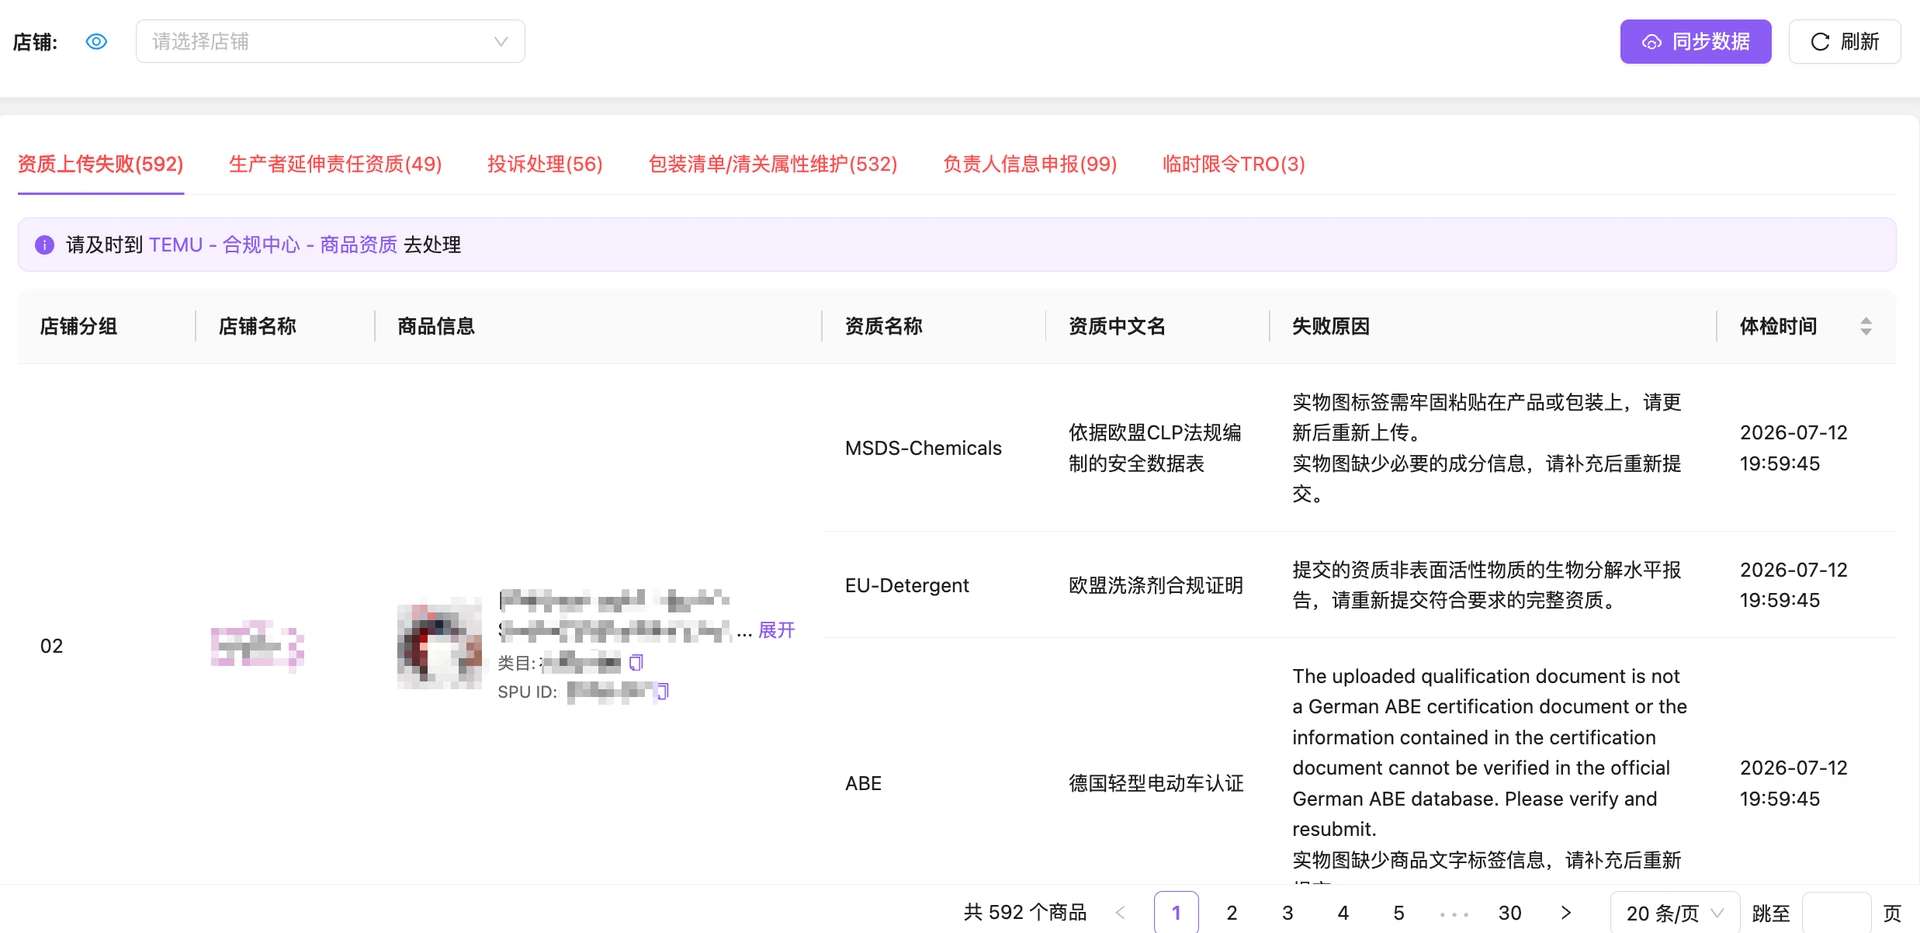
Task: Jump to page 30
Action: (x=1510, y=912)
